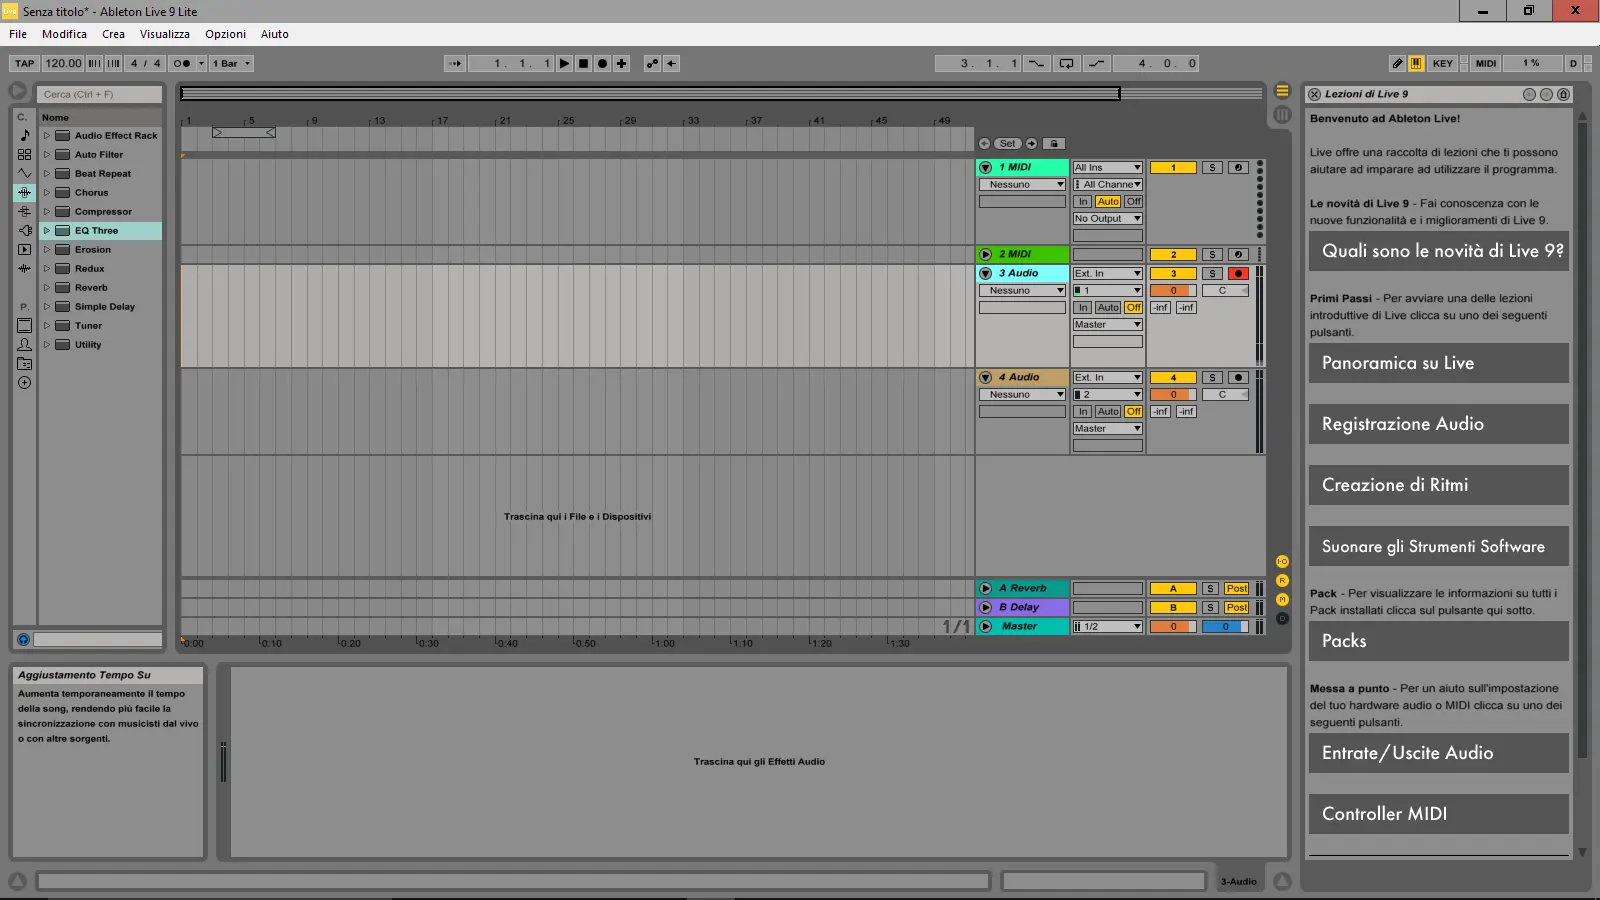Screen dimensions: 1600x900
Task: Start playback with the Play button
Action: pos(564,63)
